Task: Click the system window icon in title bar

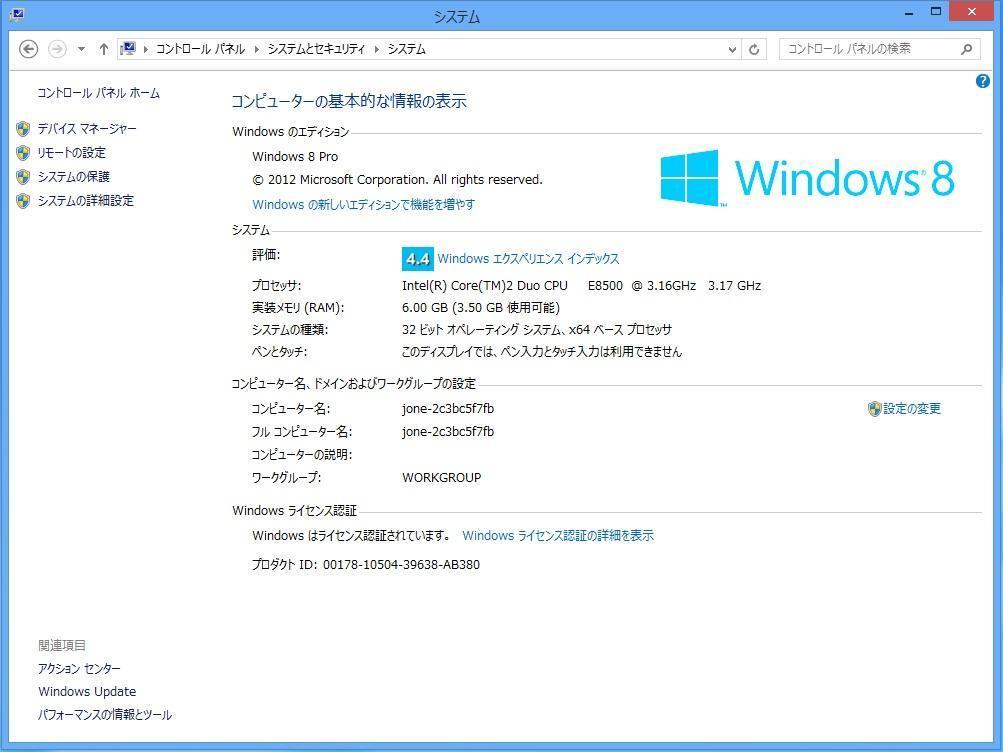Action: pyautogui.click(x=17, y=13)
